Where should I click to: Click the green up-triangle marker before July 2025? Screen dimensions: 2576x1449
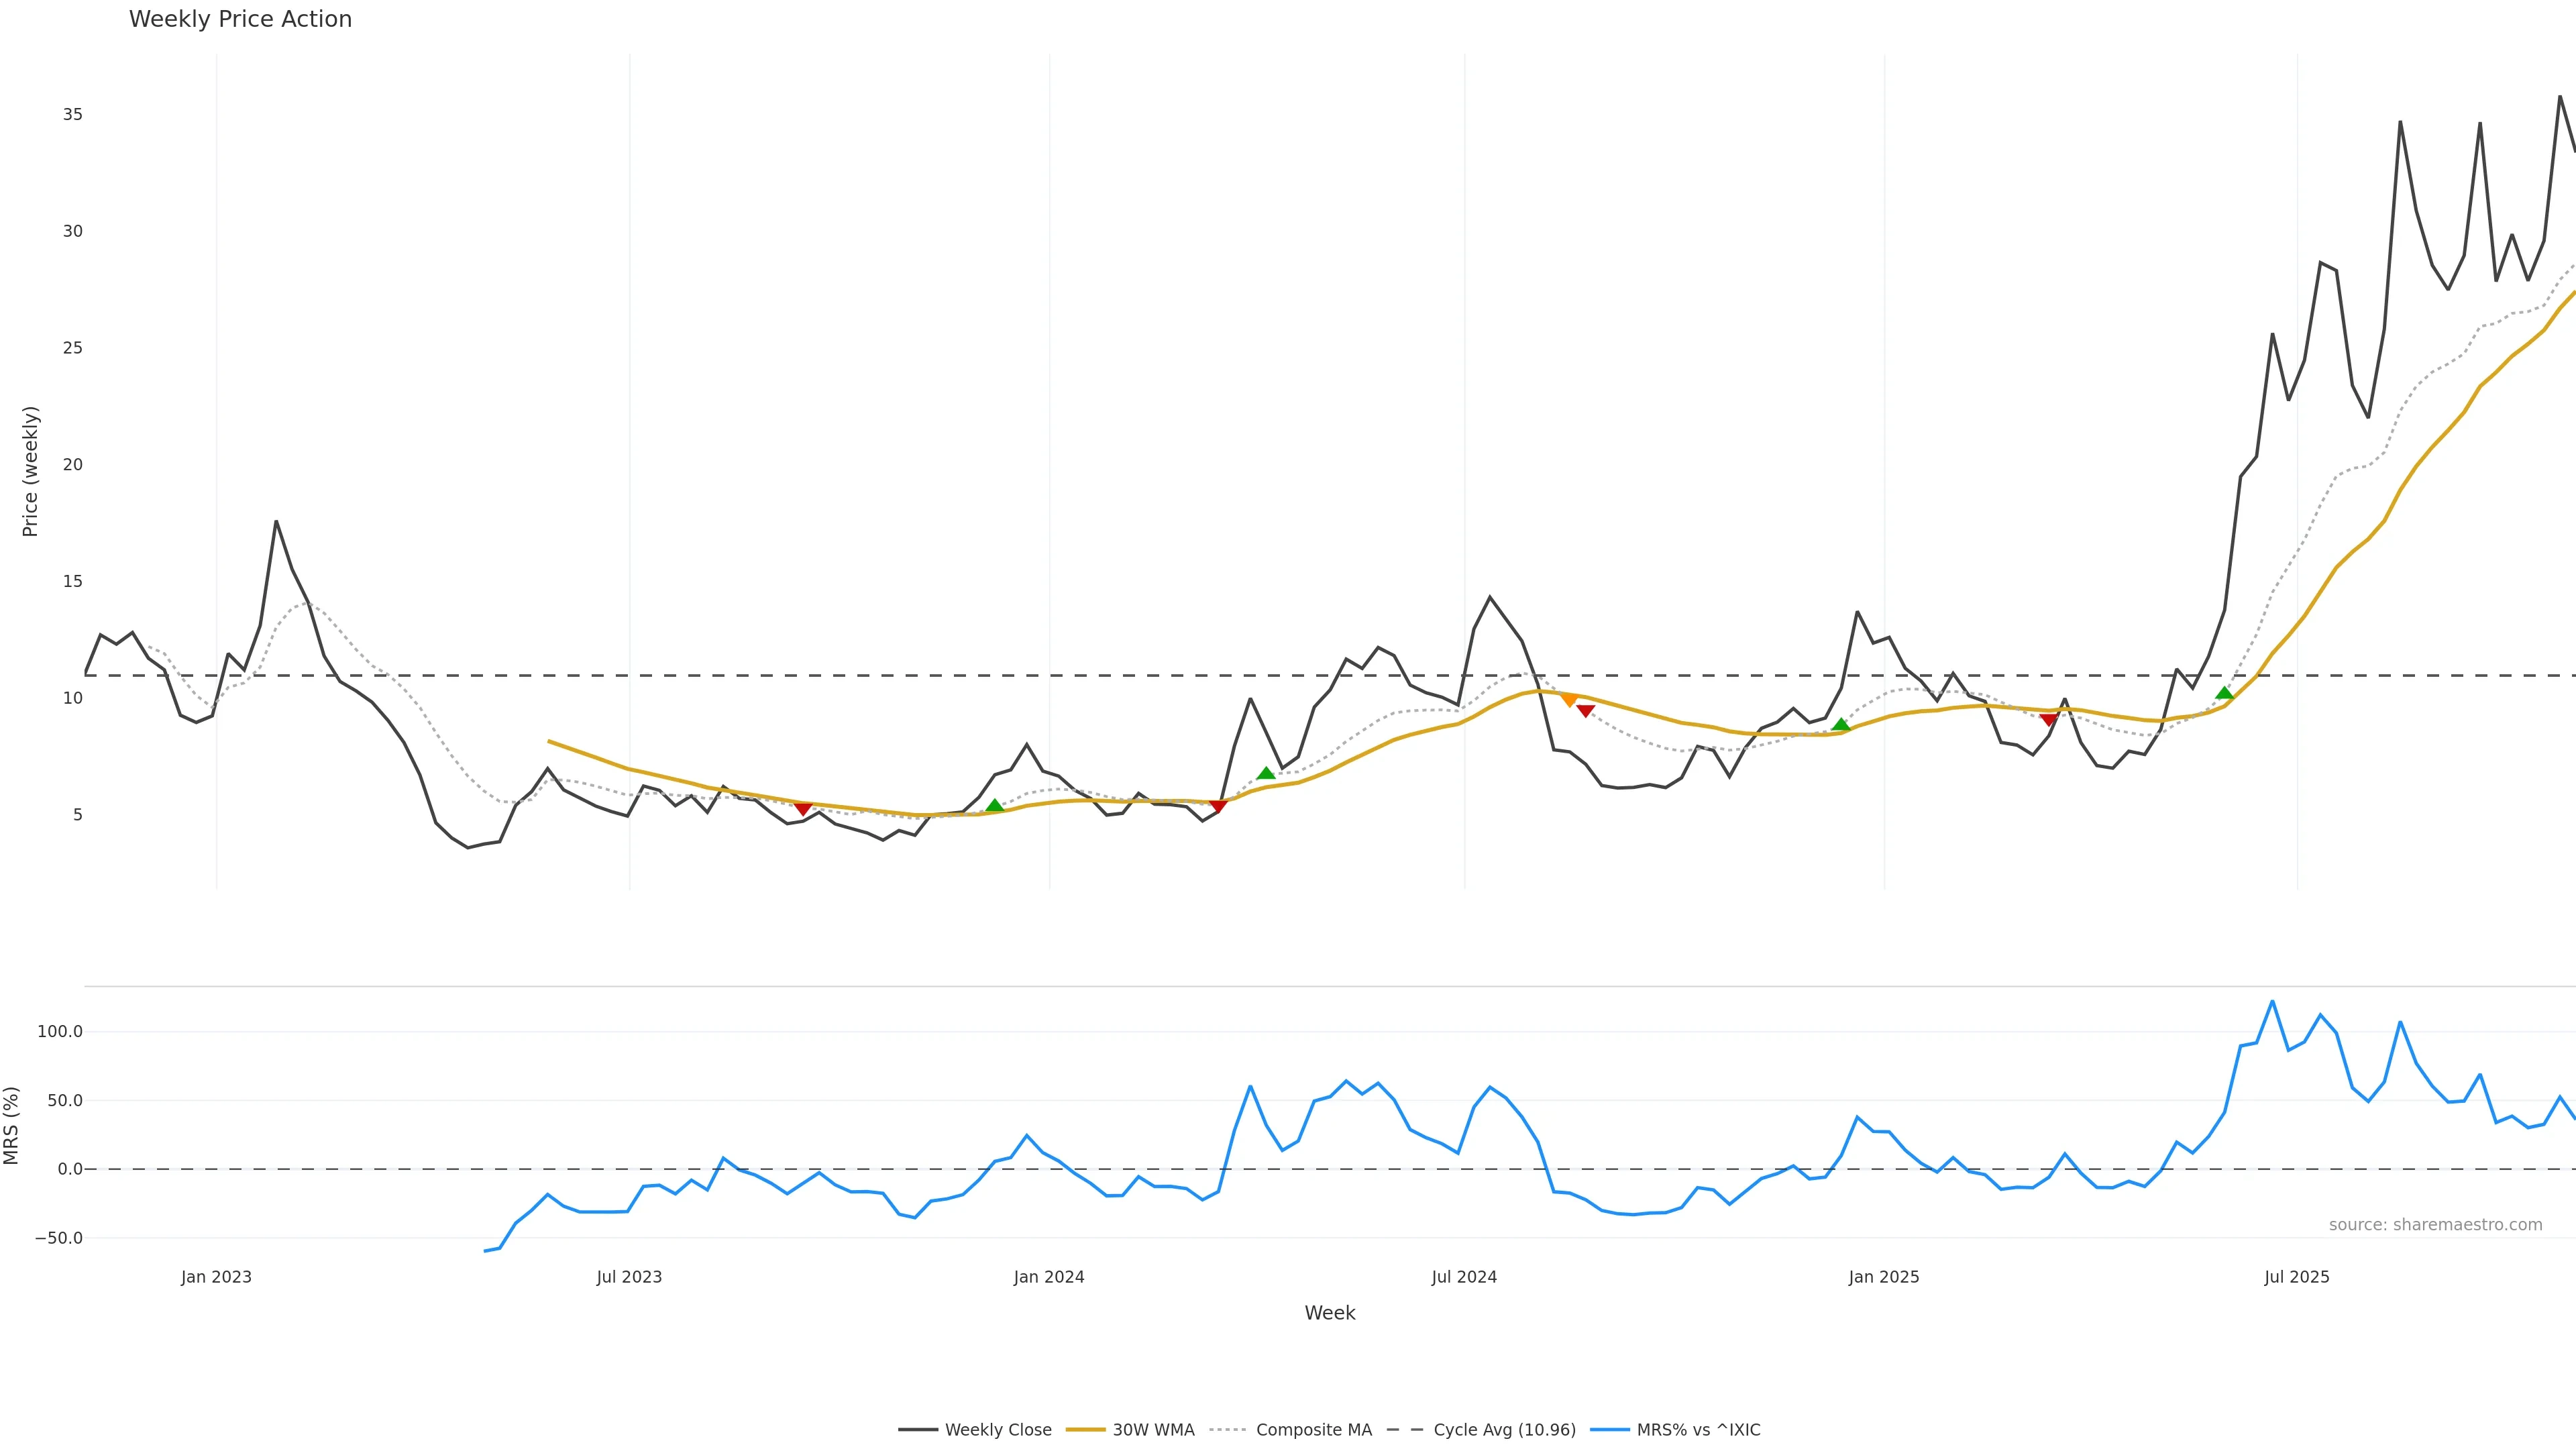(2224, 693)
